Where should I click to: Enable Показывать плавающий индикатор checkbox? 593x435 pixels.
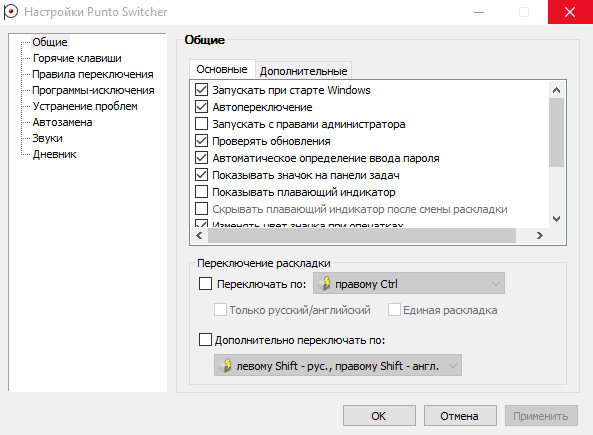point(201,192)
